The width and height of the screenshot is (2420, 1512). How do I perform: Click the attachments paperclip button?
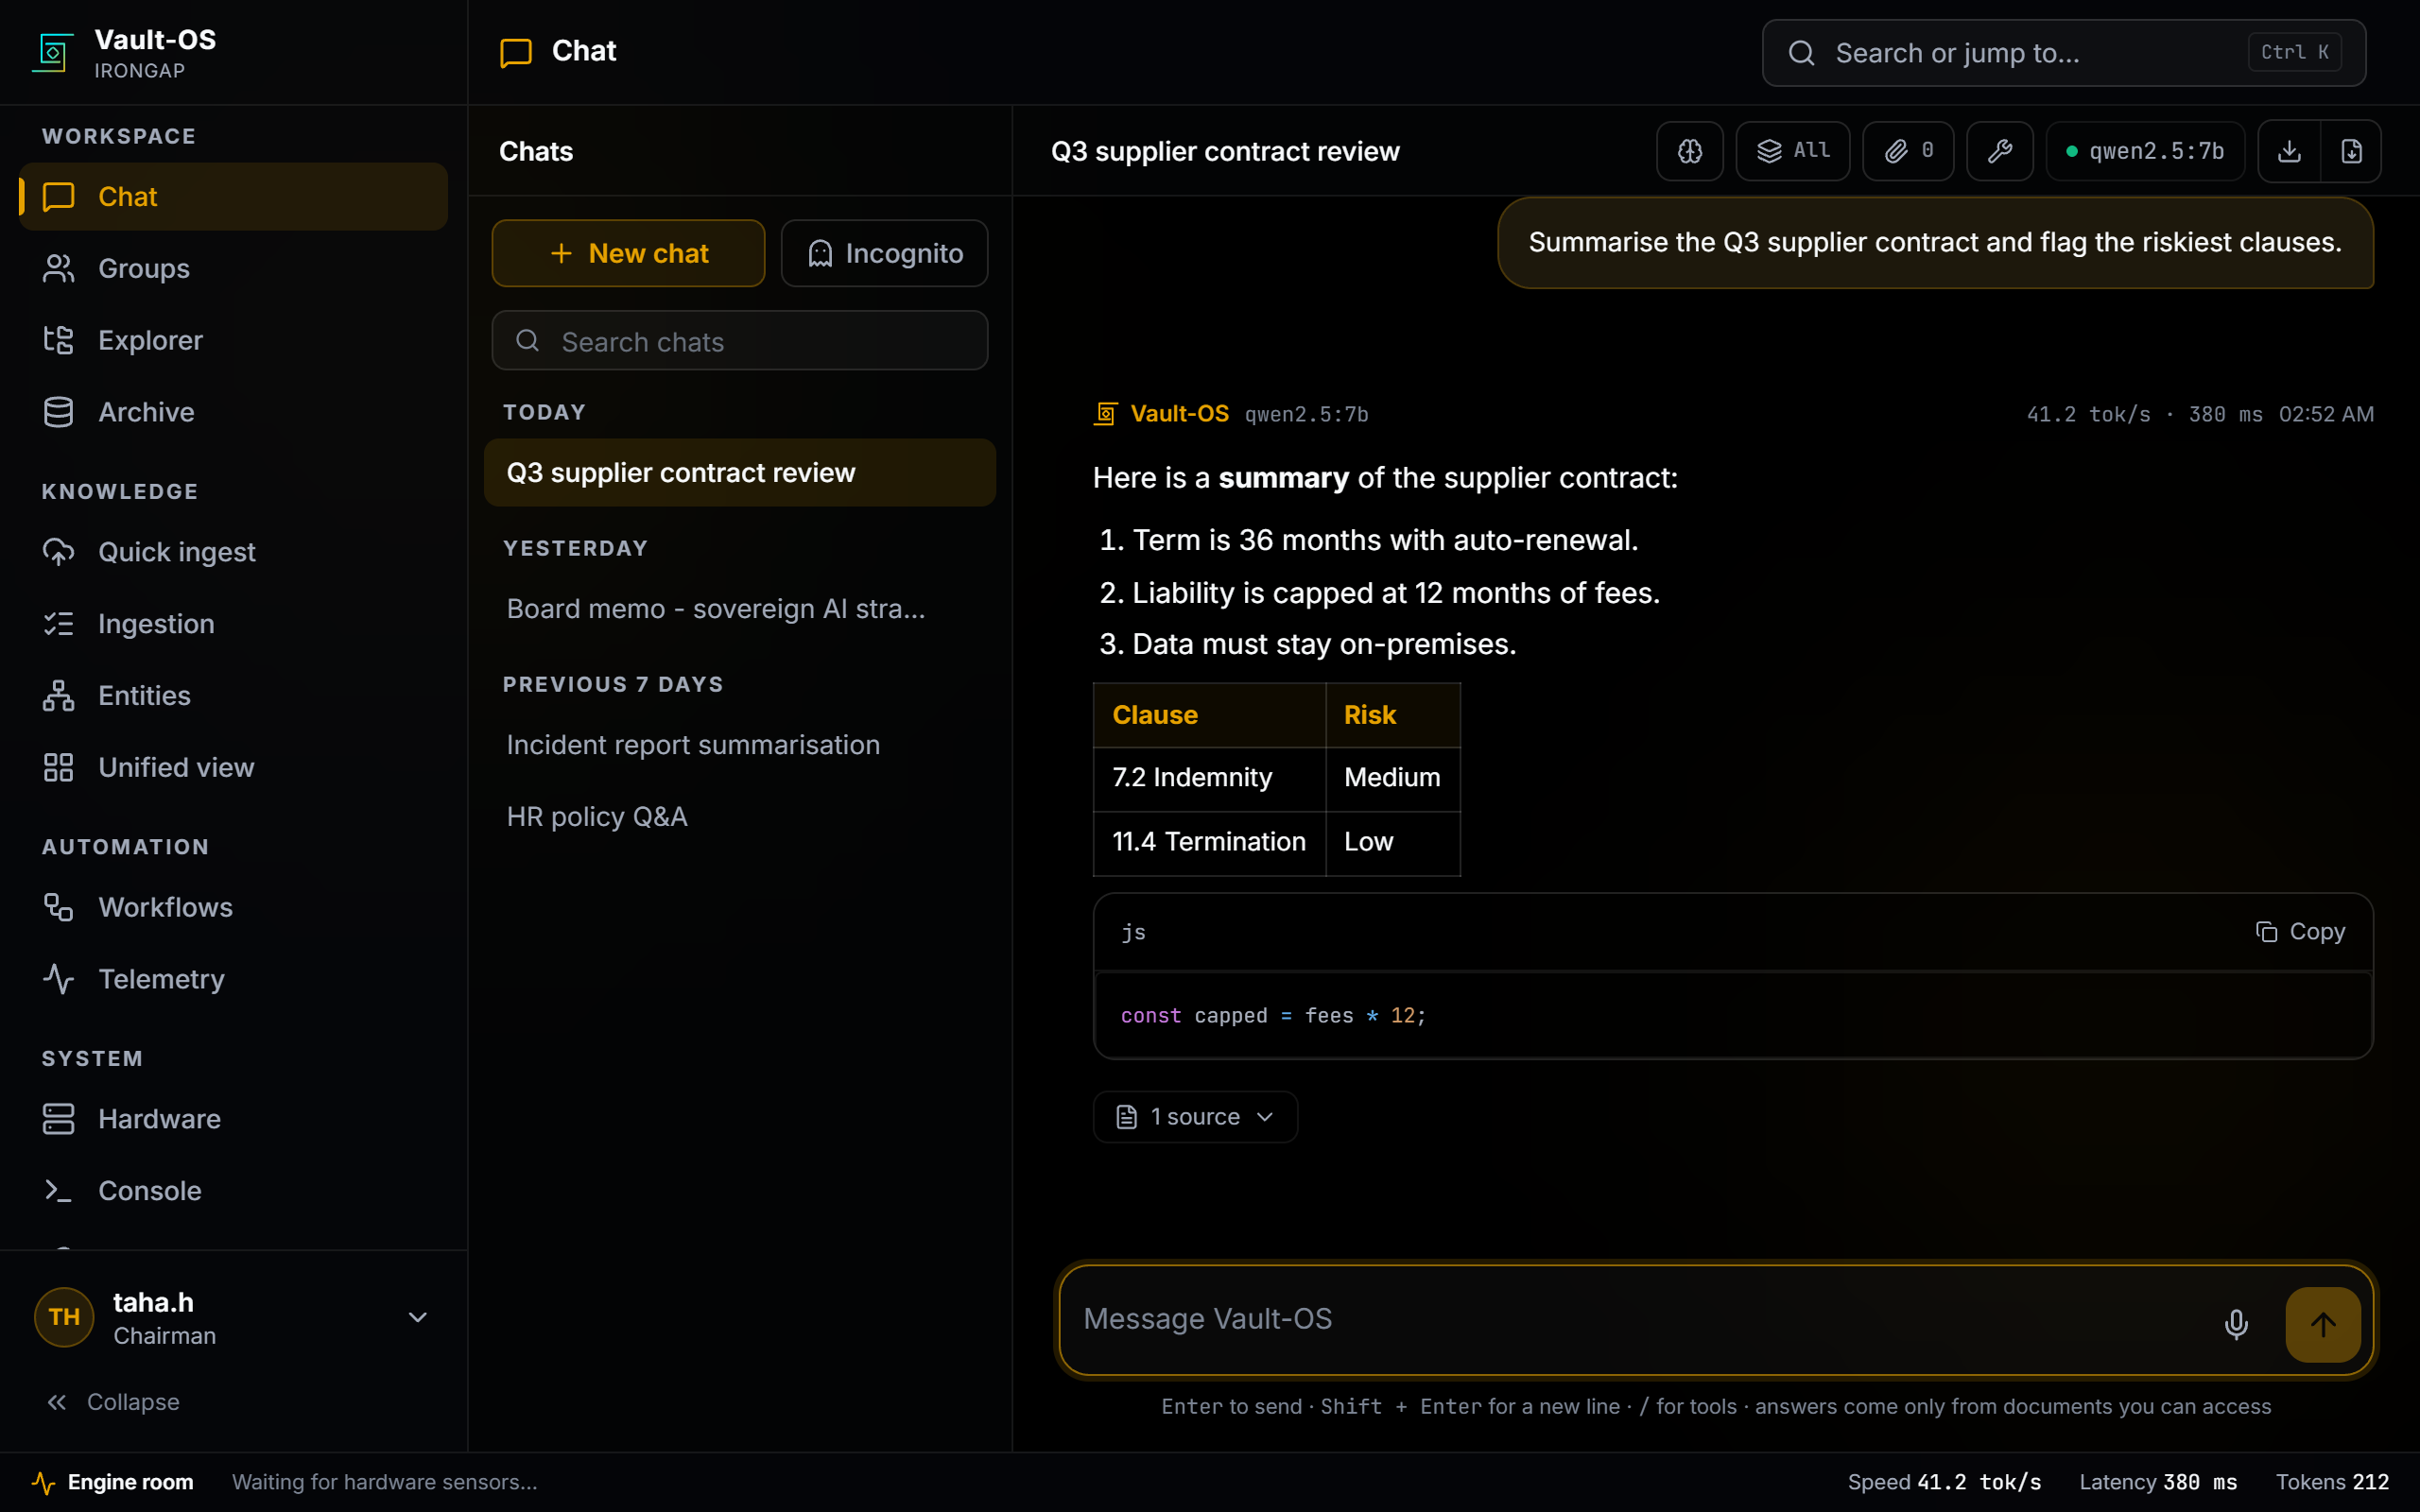pos(1908,151)
